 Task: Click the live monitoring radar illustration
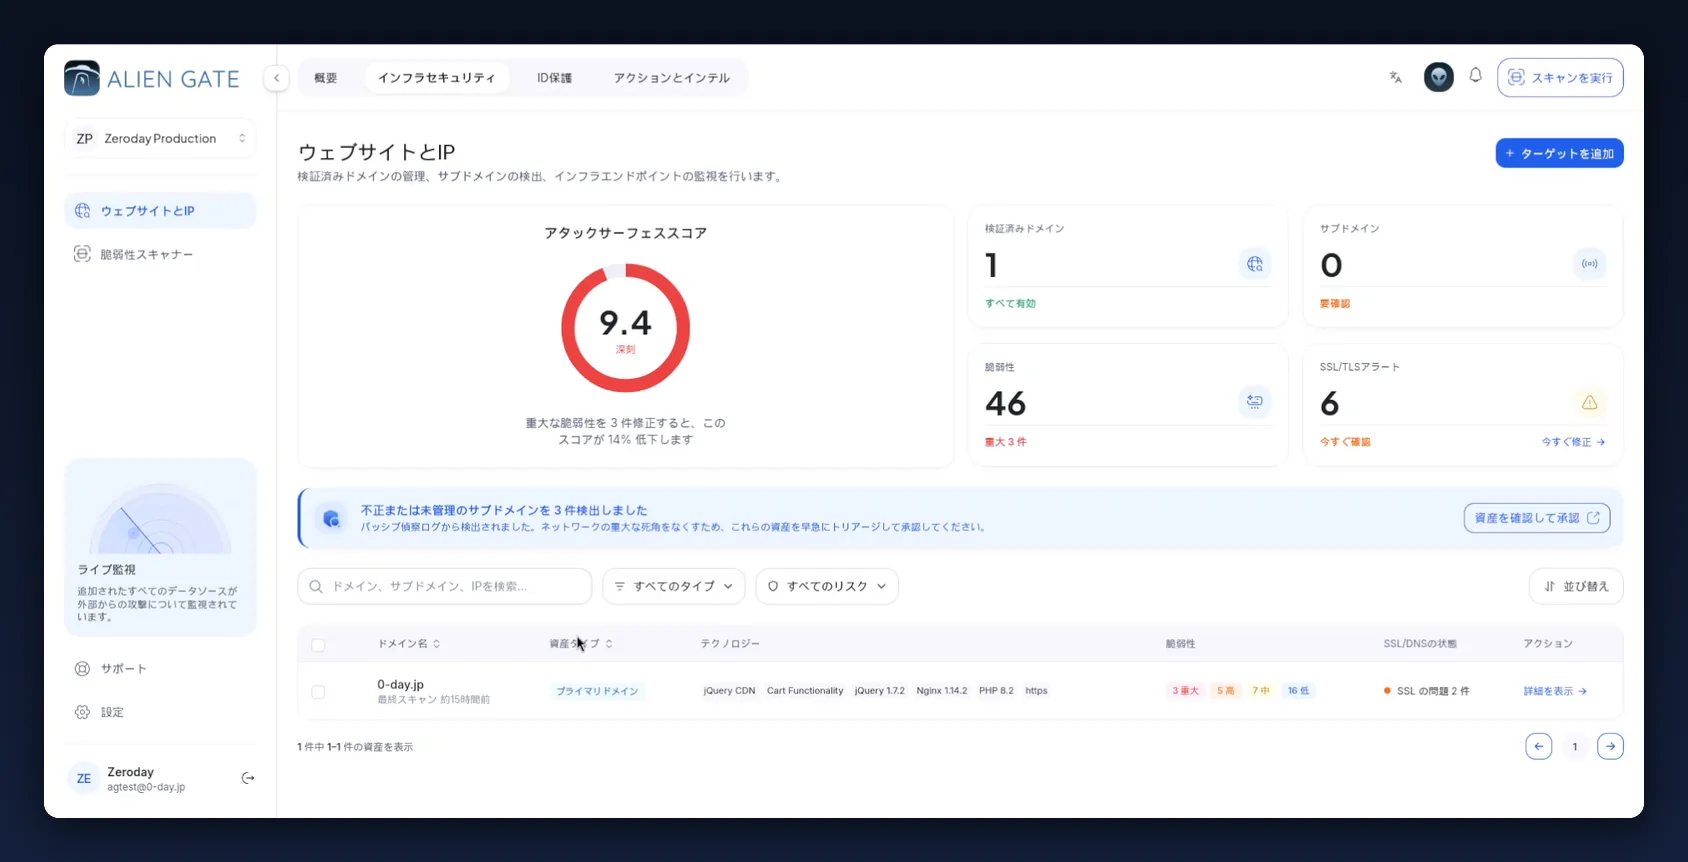coord(160,518)
